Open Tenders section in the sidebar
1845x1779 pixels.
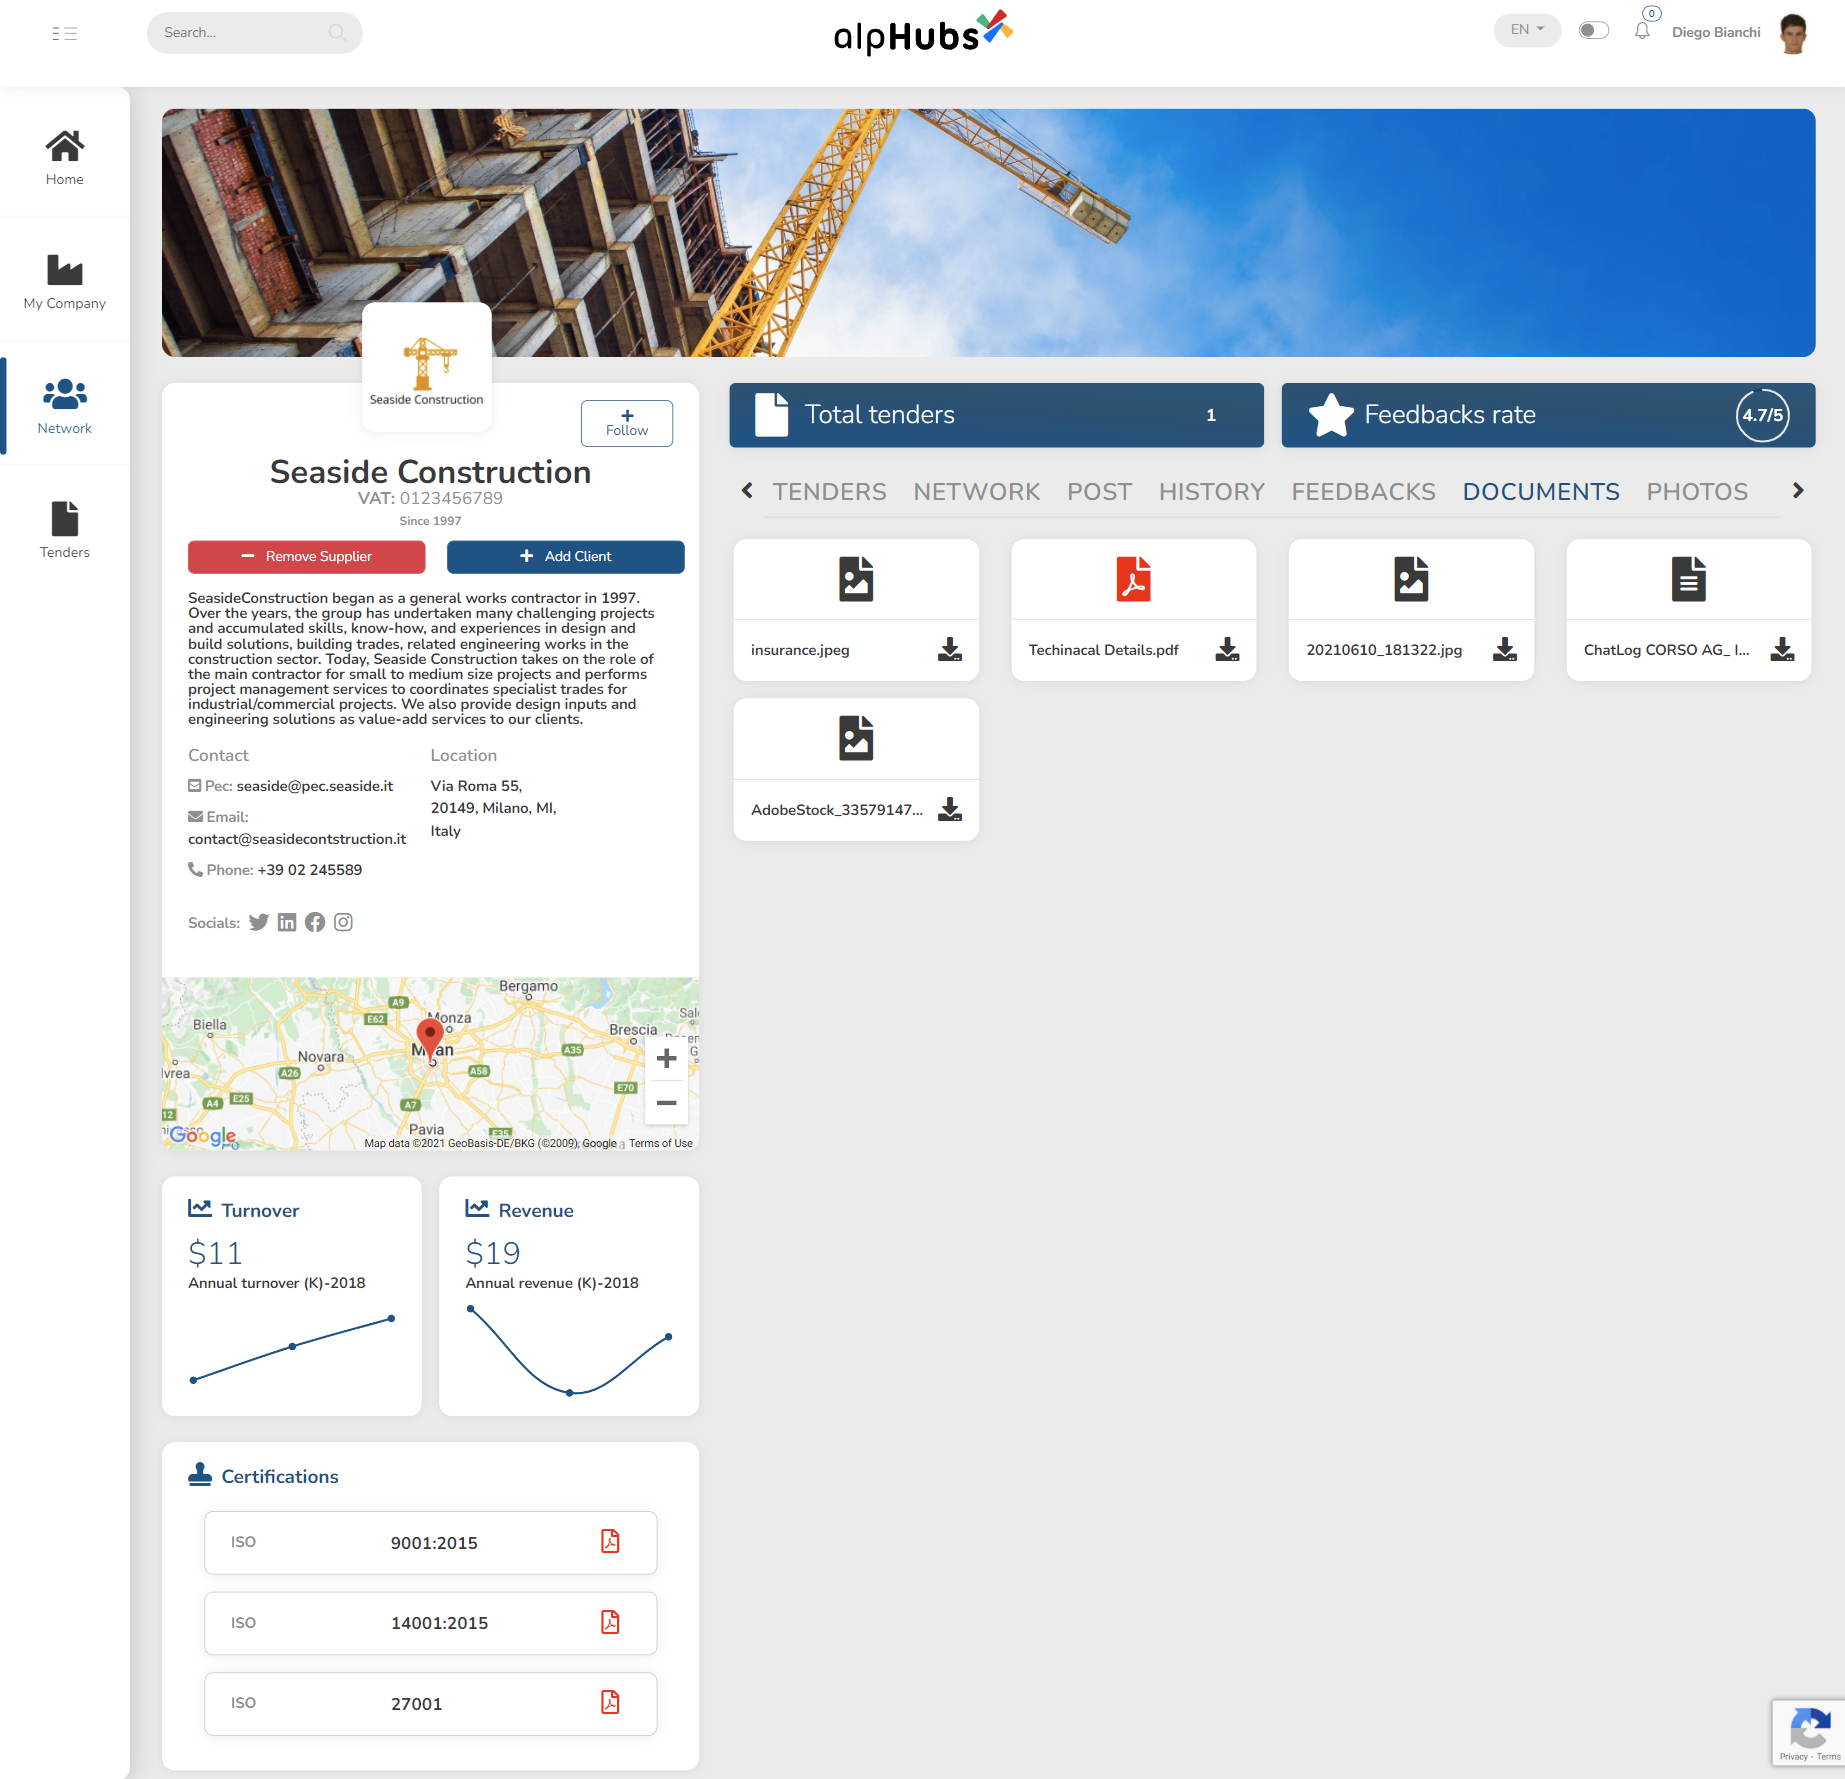point(65,530)
